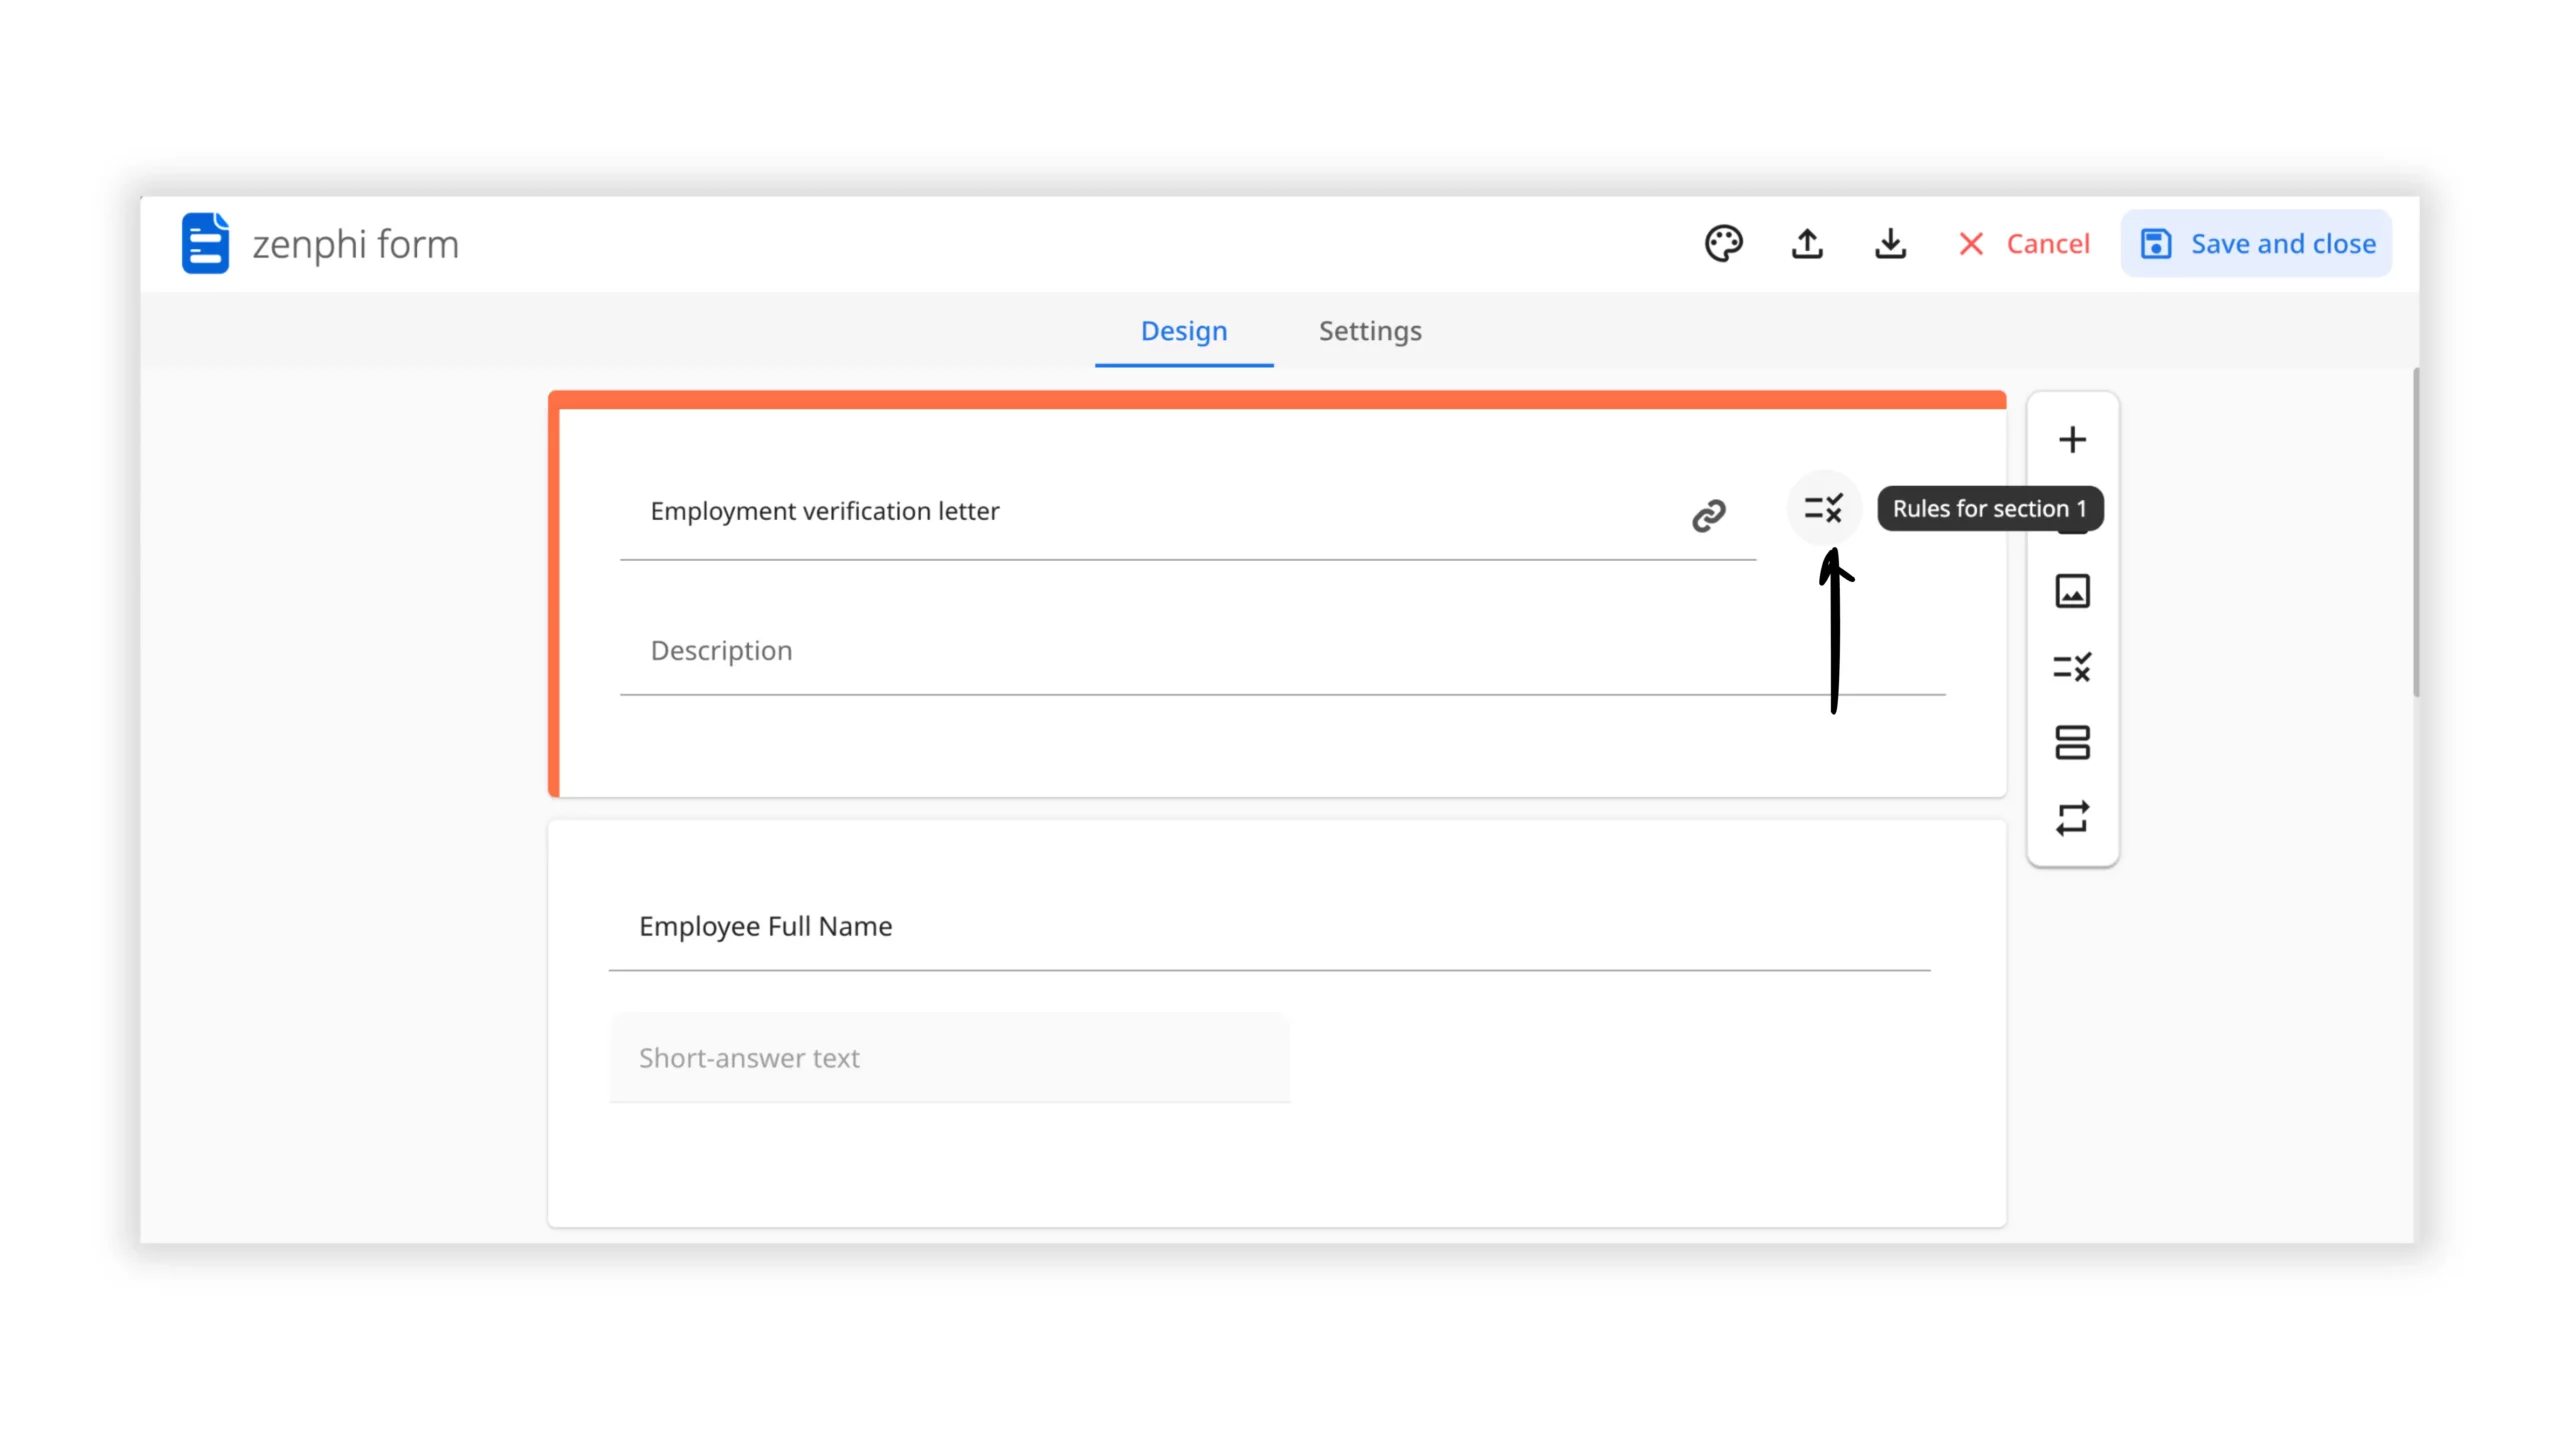Image resolution: width=2560 pixels, height=1440 pixels.
Task: Click the vertical scrollbar on the right
Action: click(2415, 530)
